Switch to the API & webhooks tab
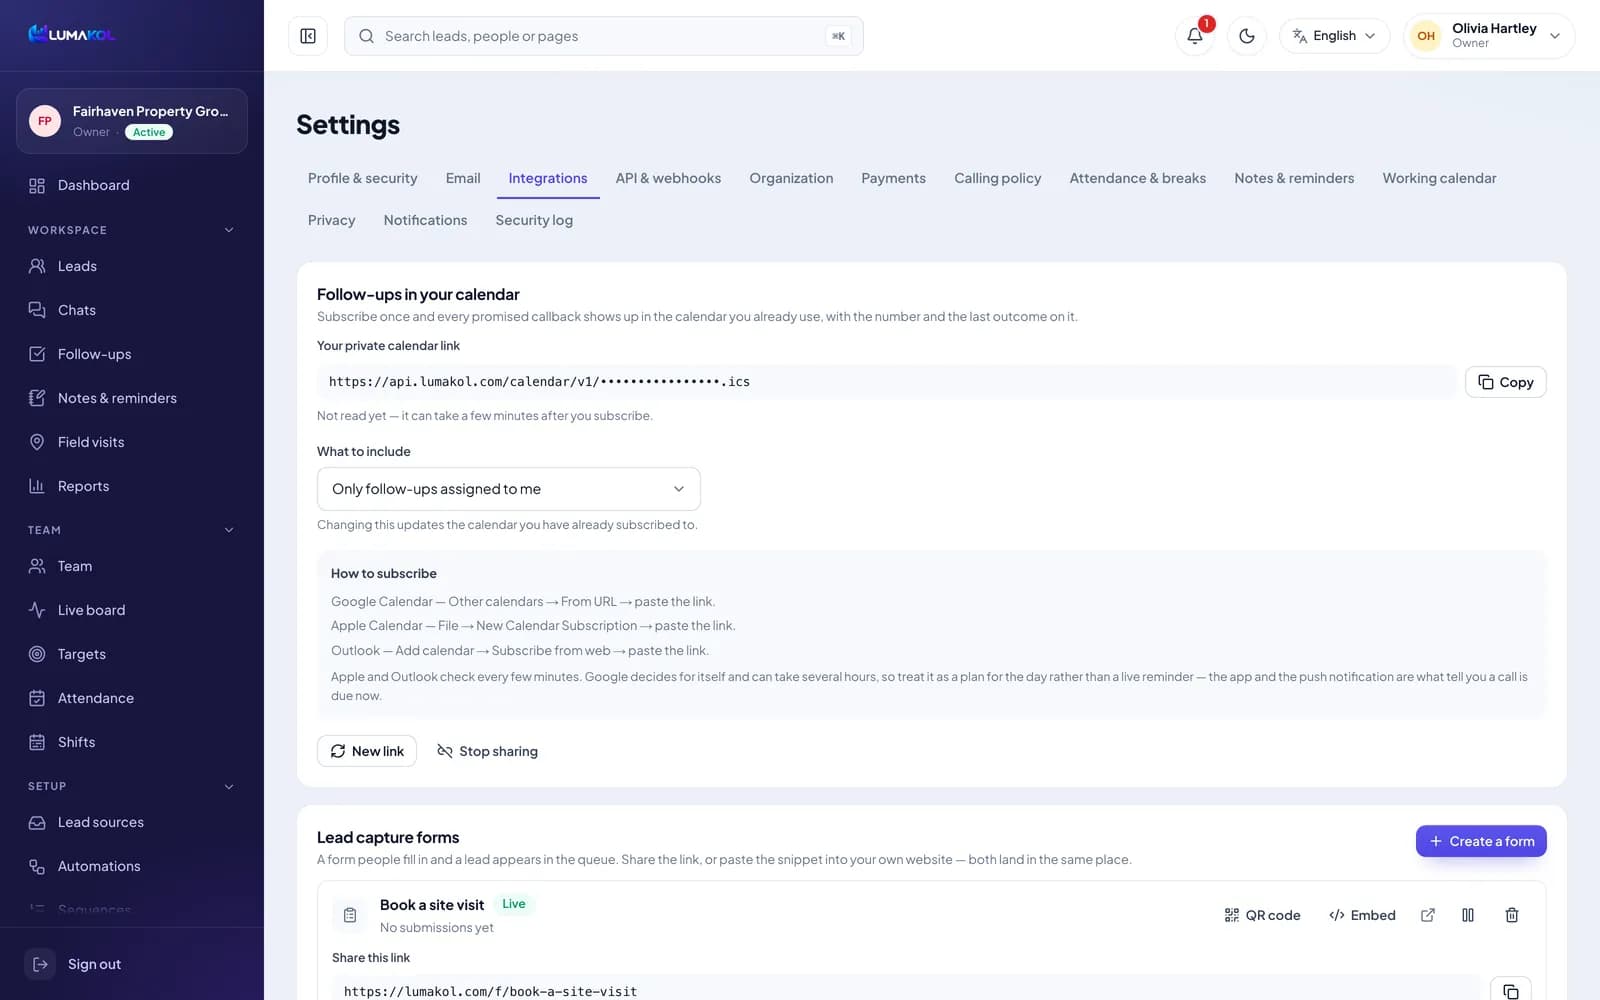The width and height of the screenshot is (1600, 1000). point(668,178)
